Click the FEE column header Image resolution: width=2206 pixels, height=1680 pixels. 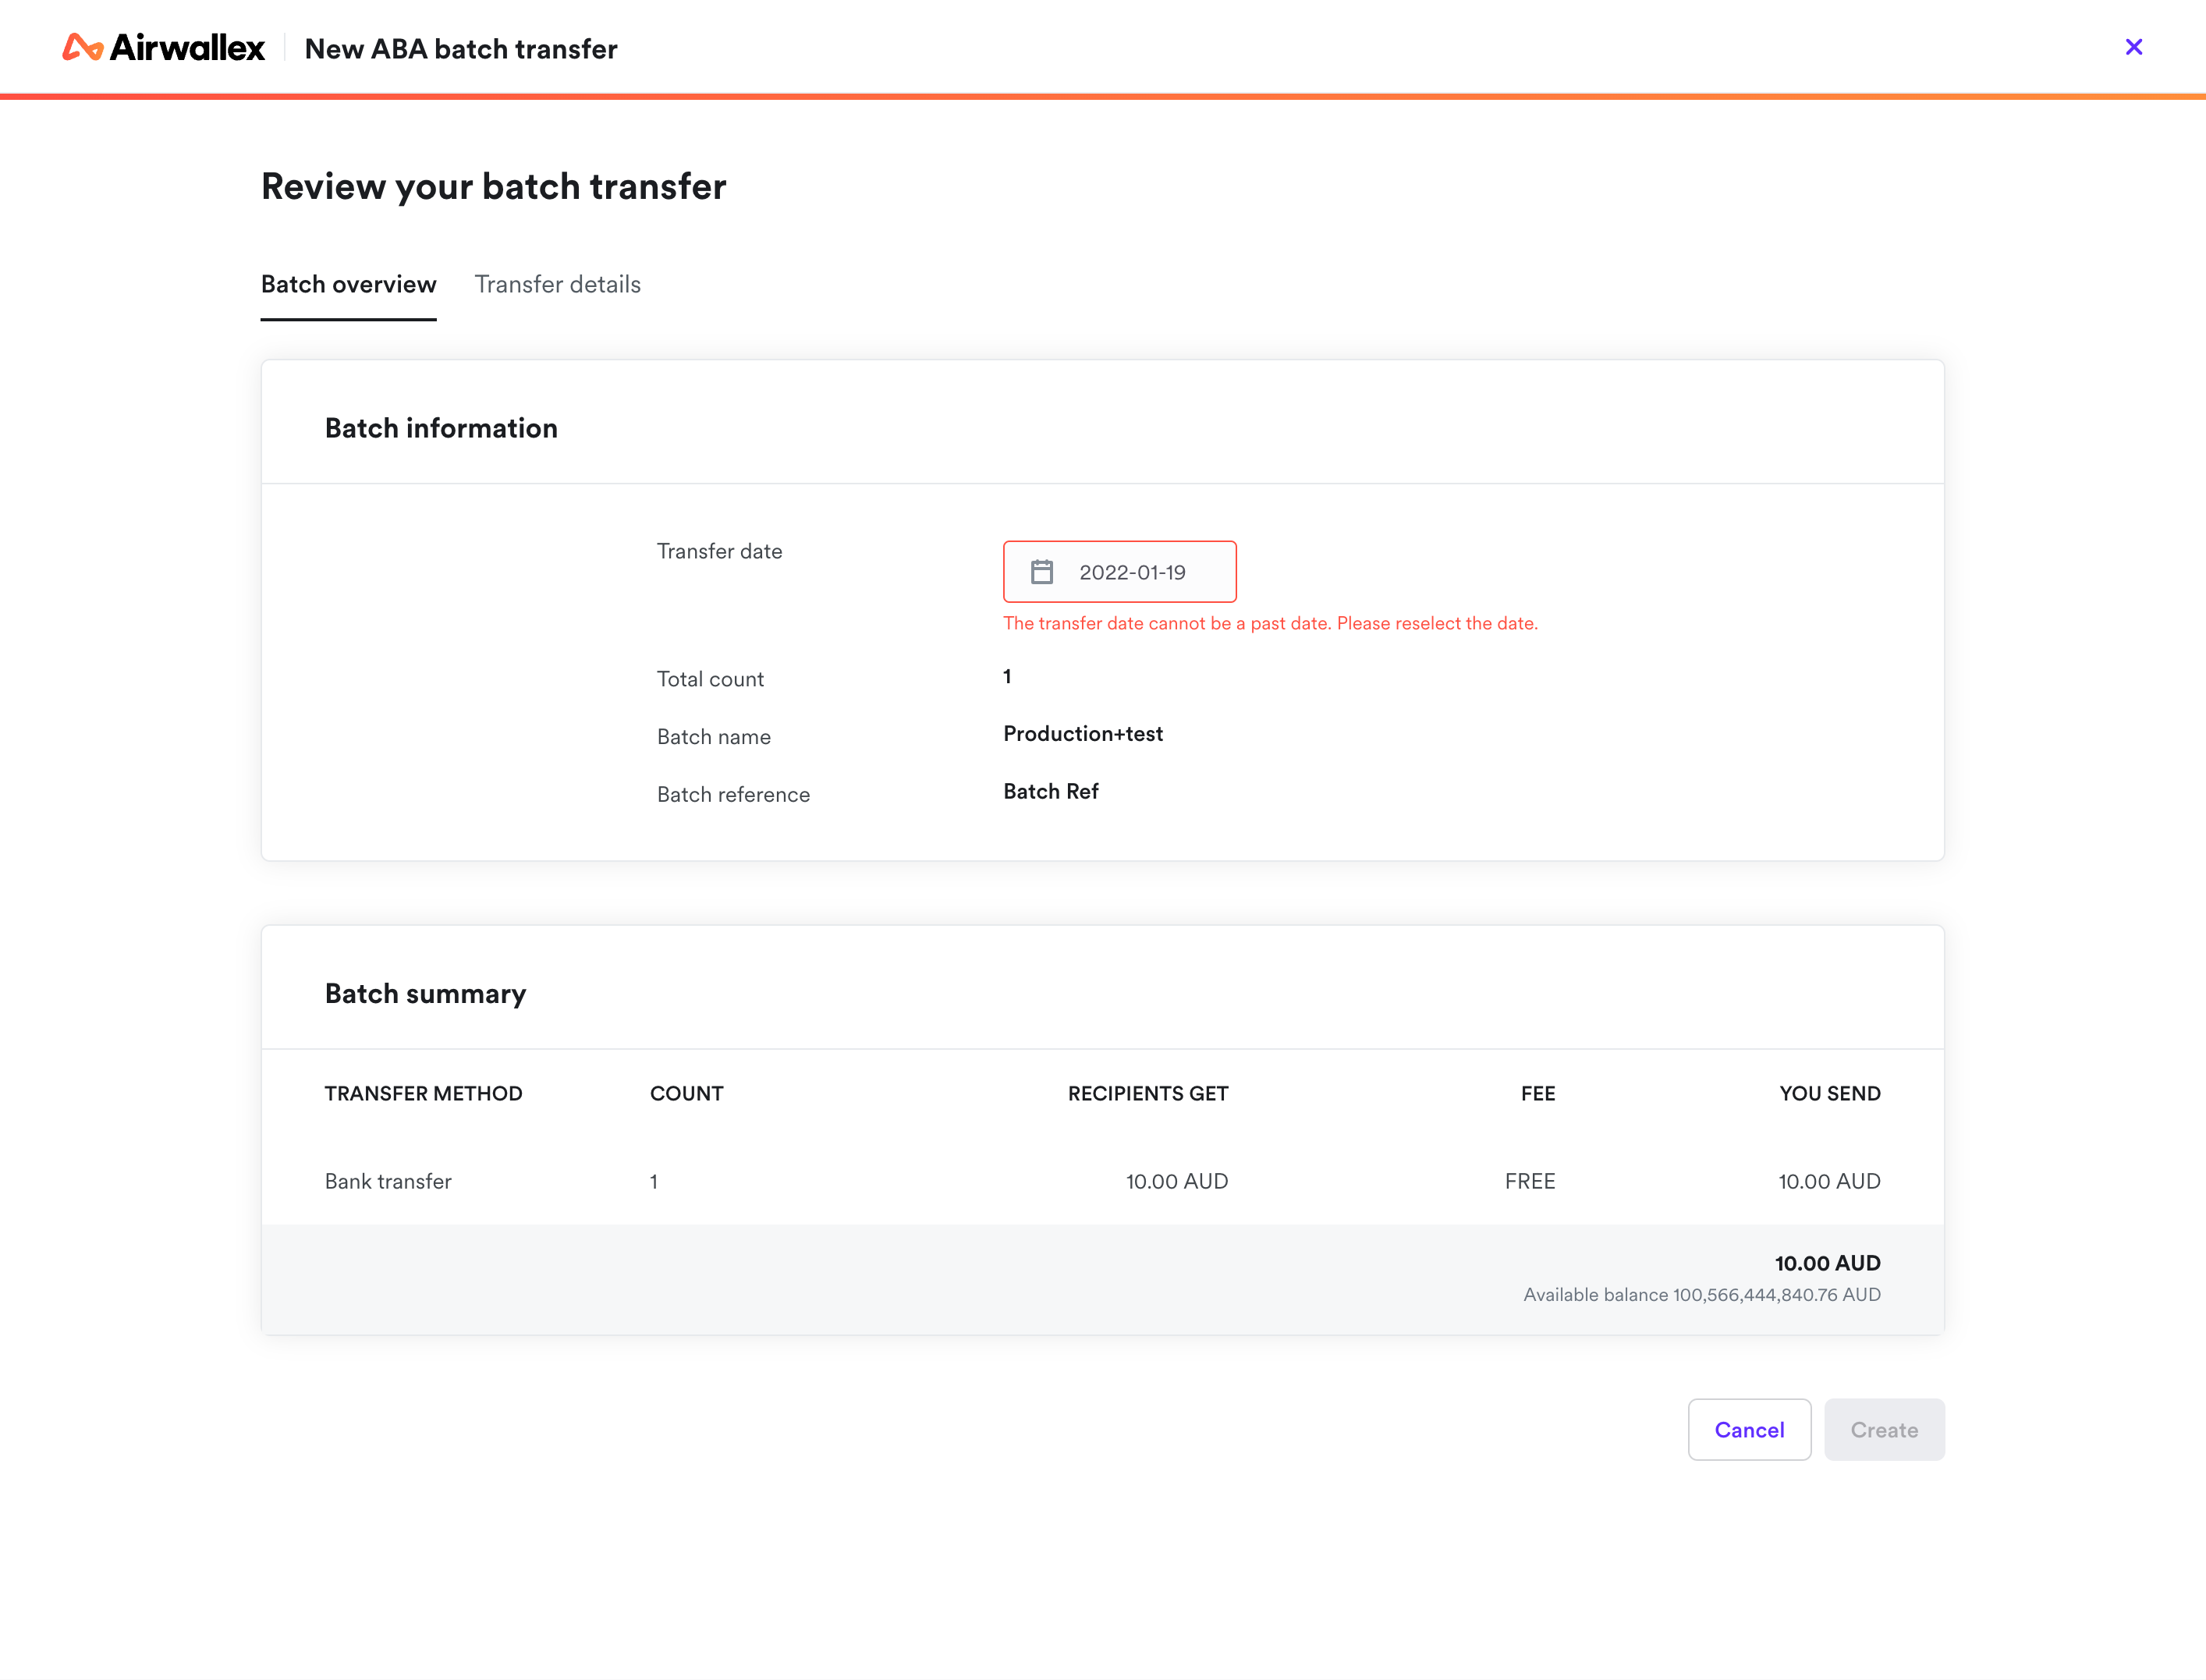1537,1094
